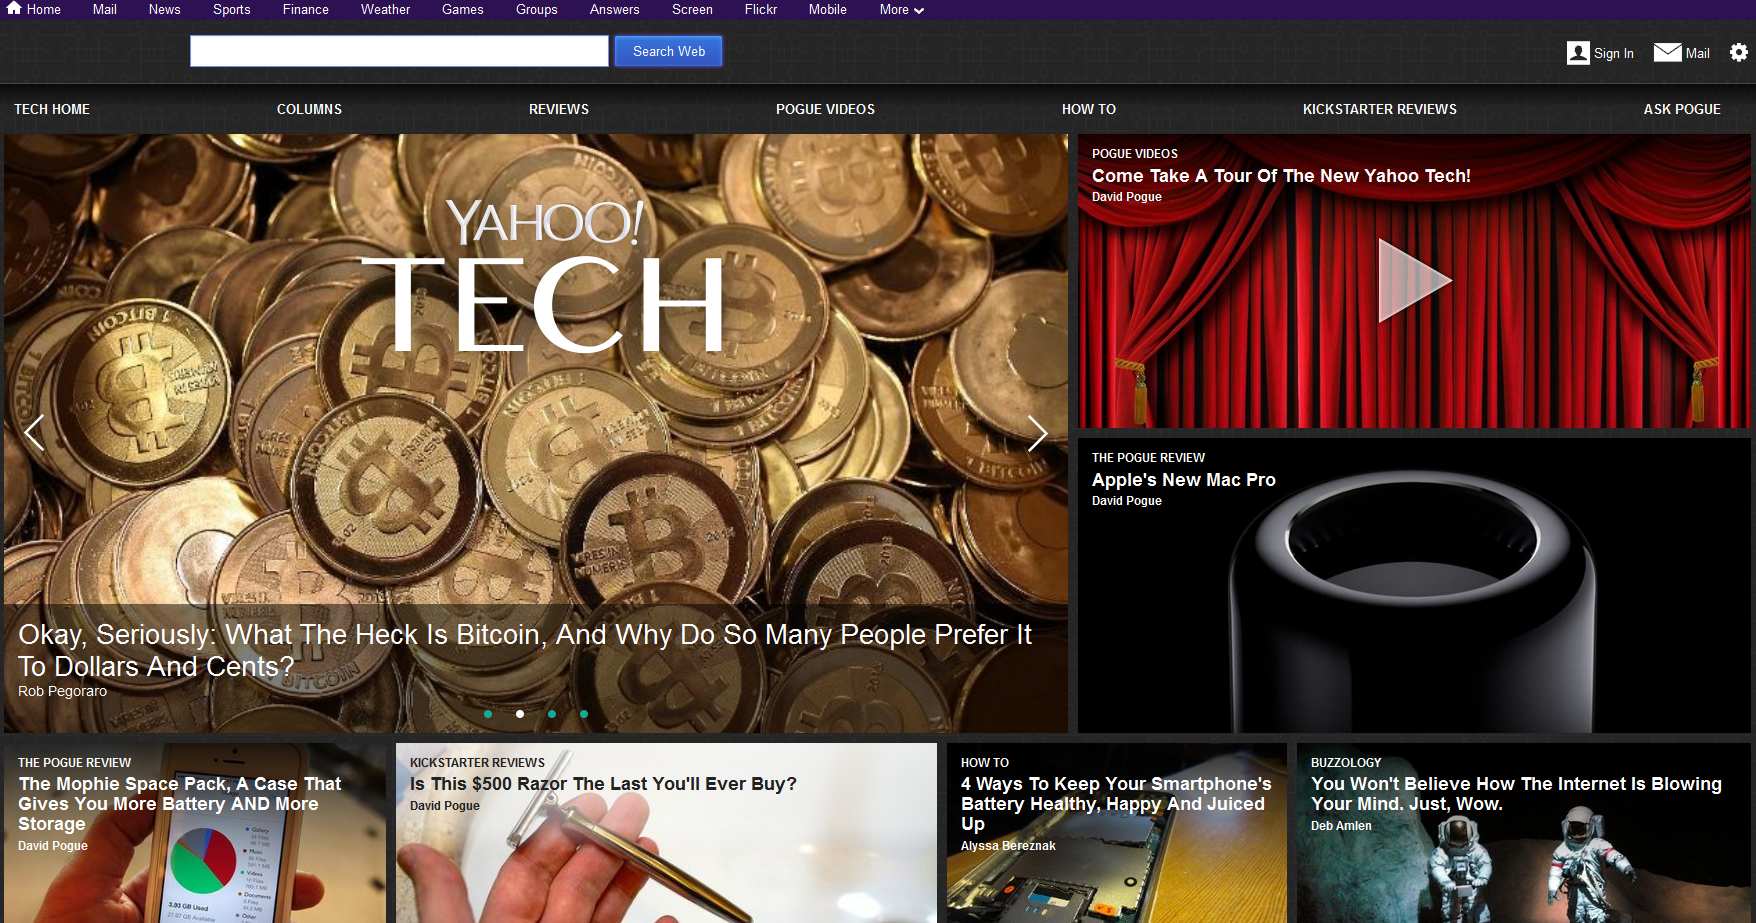The width and height of the screenshot is (1756, 923).
Task: Open Sports in the top bar
Action: (x=232, y=9)
